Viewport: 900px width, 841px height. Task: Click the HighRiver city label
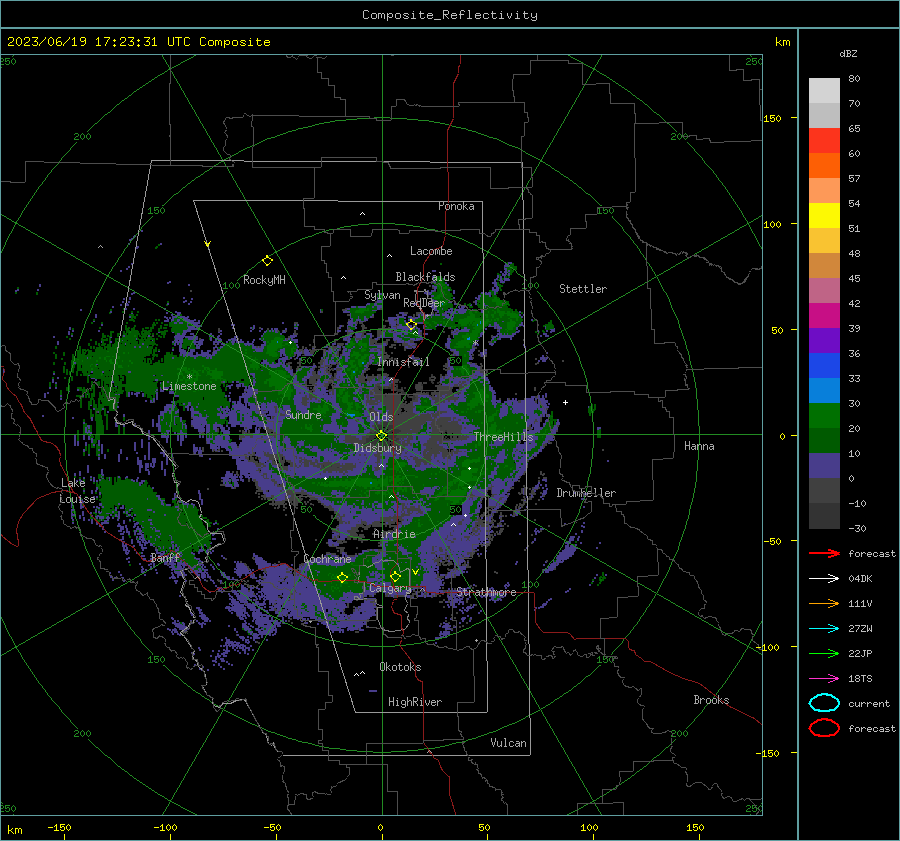[415, 702]
